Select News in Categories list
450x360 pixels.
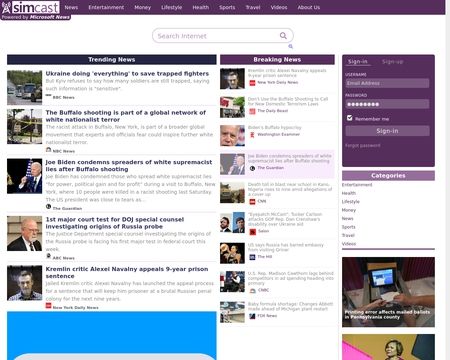(347, 218)
